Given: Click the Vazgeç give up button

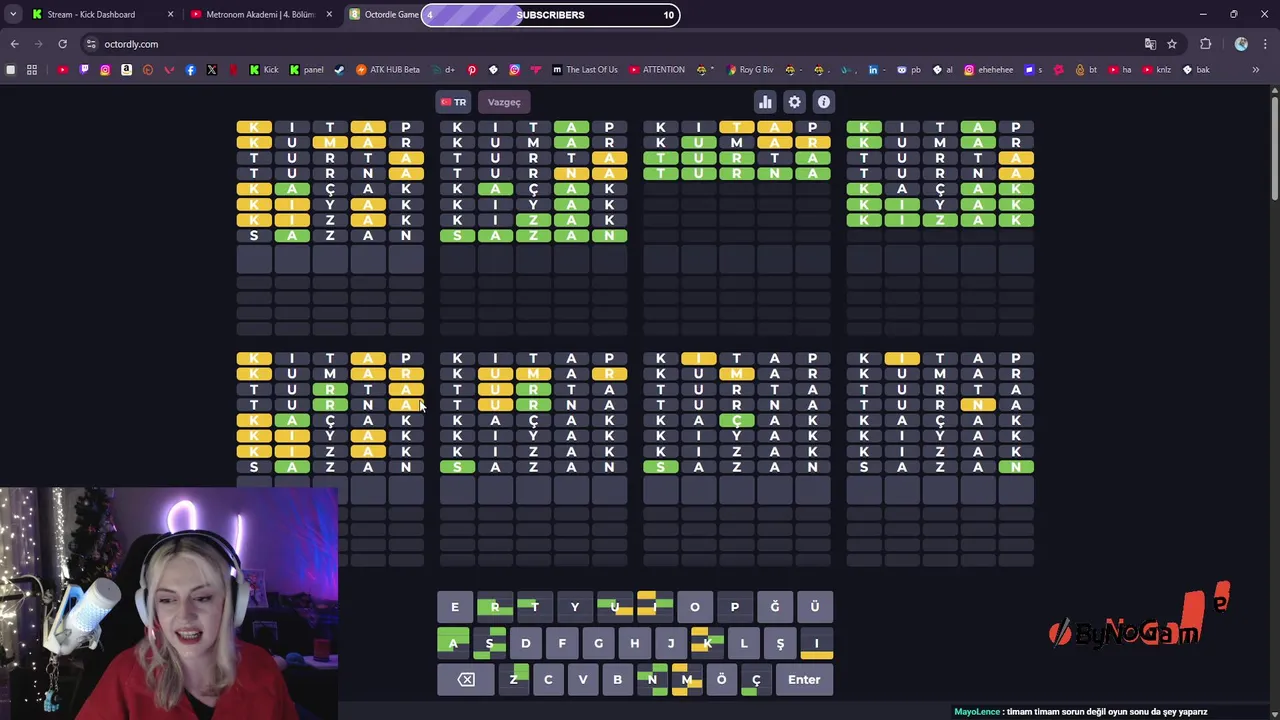Looking at the screenshot, I should tap(504, 102).
